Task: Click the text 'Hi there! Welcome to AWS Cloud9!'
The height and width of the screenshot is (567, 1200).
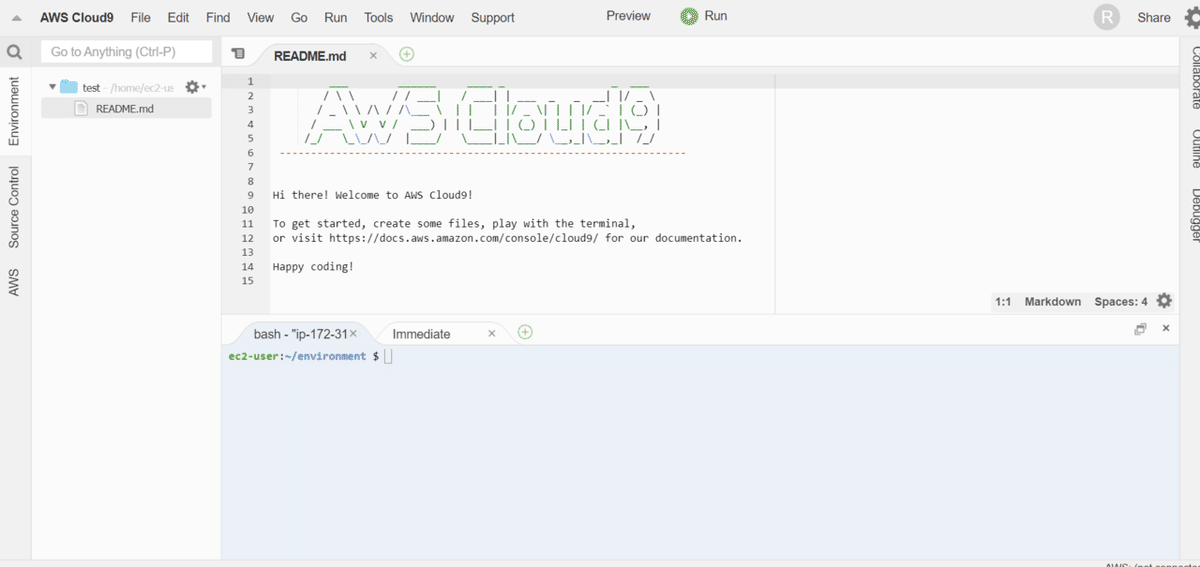Action: click(372, 196)
